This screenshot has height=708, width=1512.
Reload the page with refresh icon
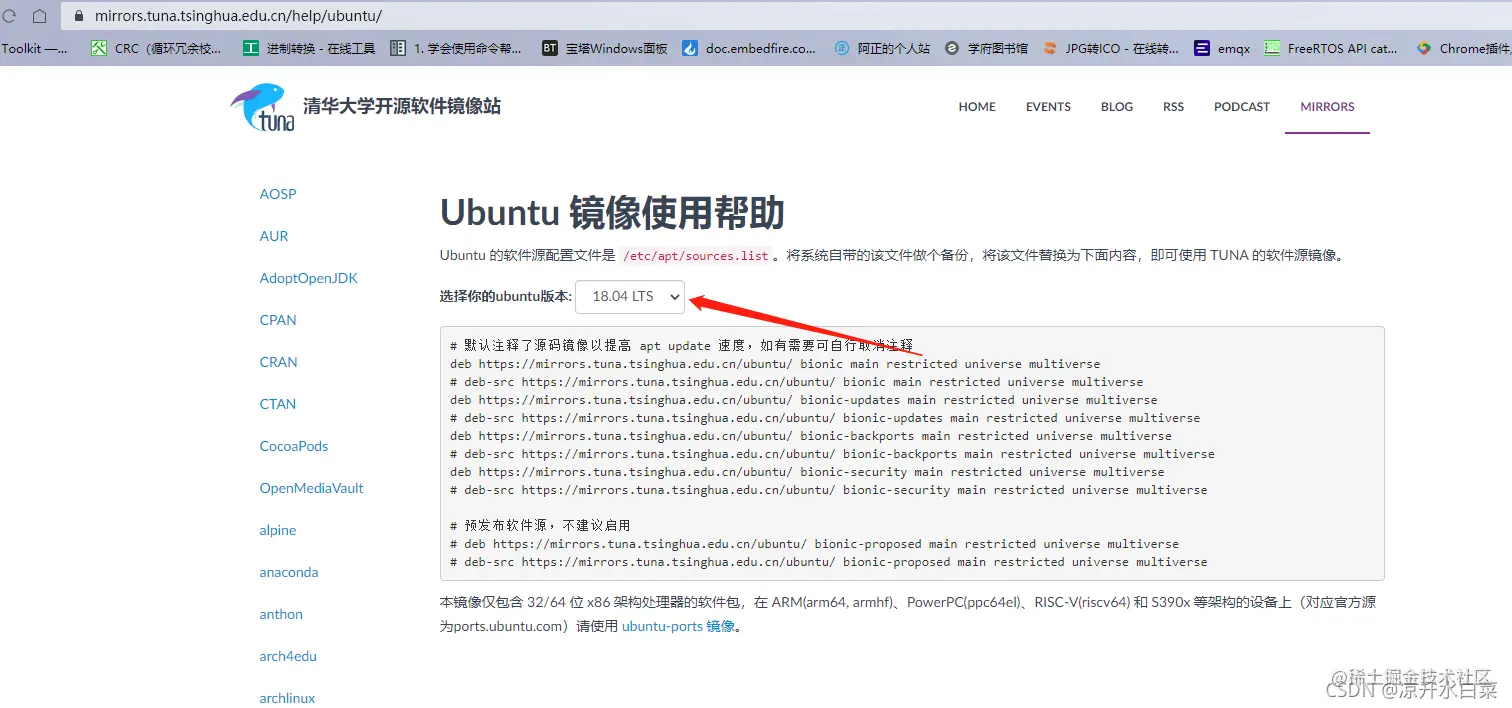(8, 16)
